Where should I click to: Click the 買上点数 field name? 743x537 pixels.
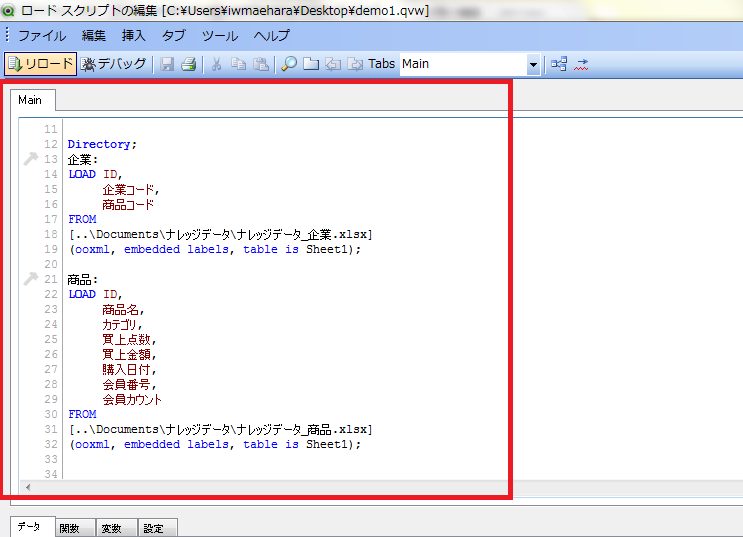point(129,339)
